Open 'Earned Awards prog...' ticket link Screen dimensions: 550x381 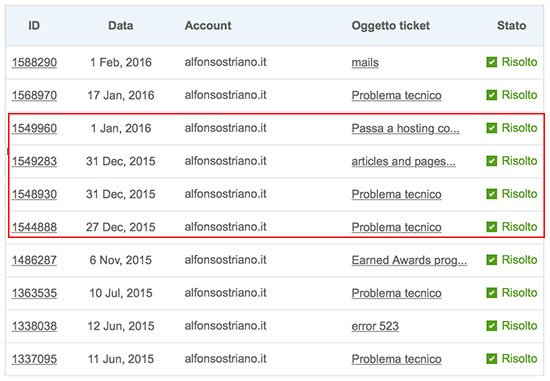click(x=409, y=260)
